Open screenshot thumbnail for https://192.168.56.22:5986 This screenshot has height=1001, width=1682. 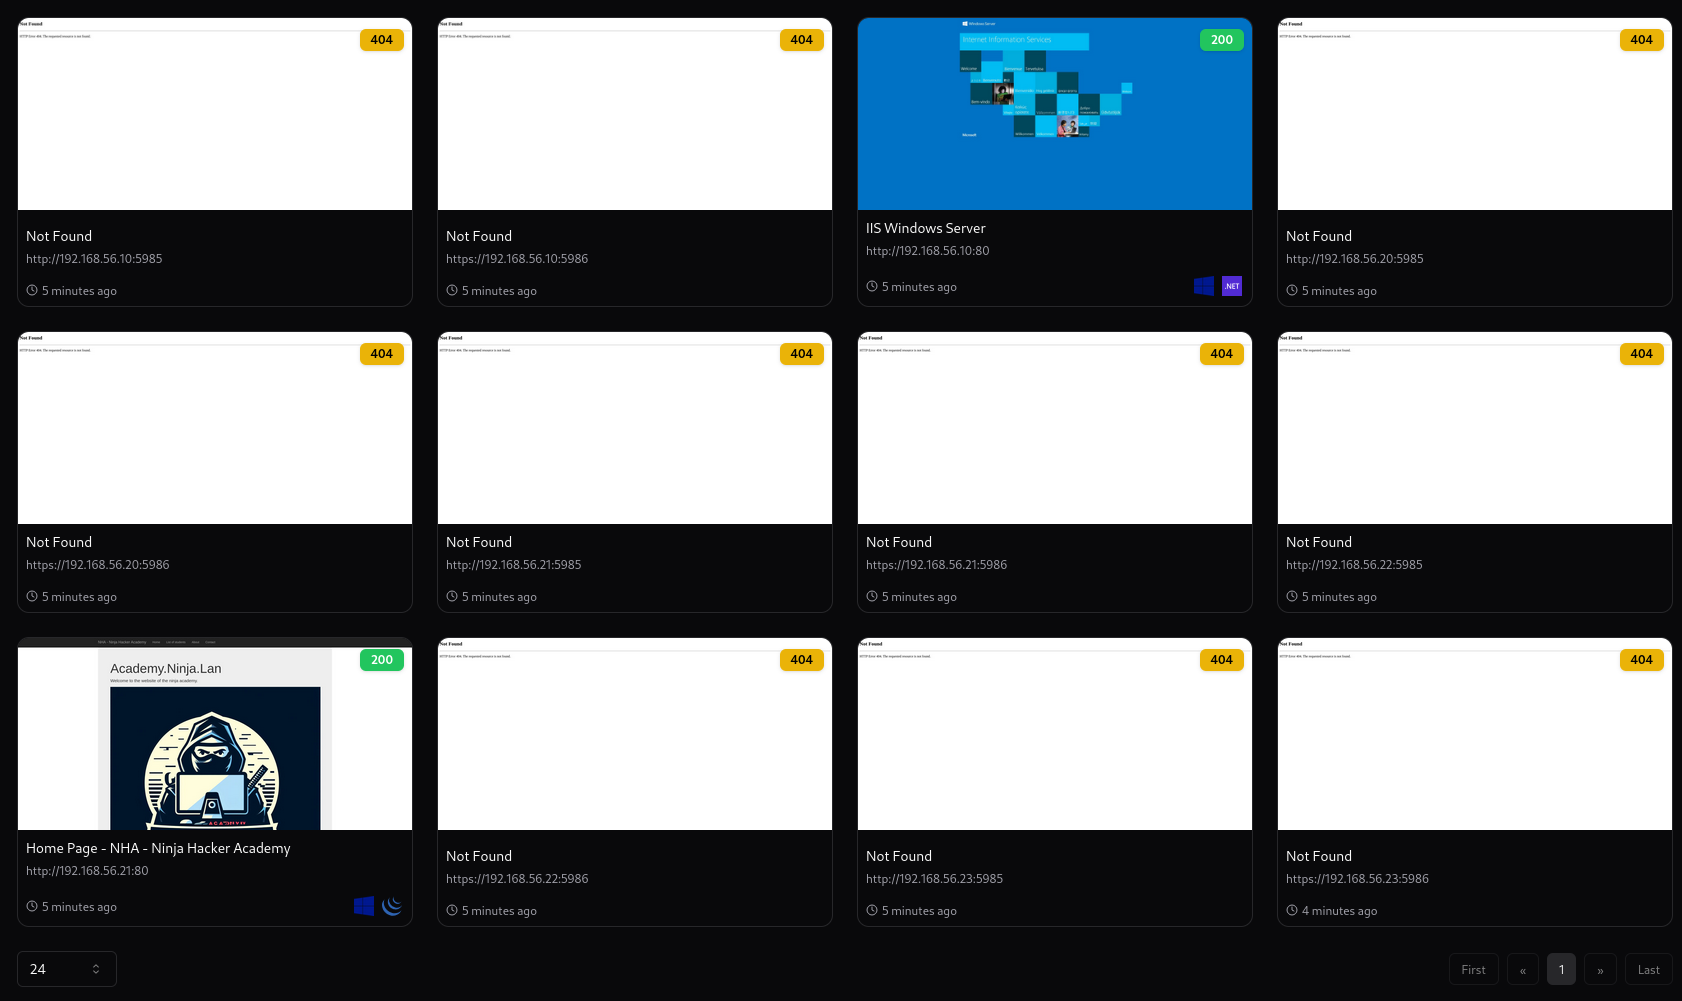pyautogui.click(x=635, y=734)
